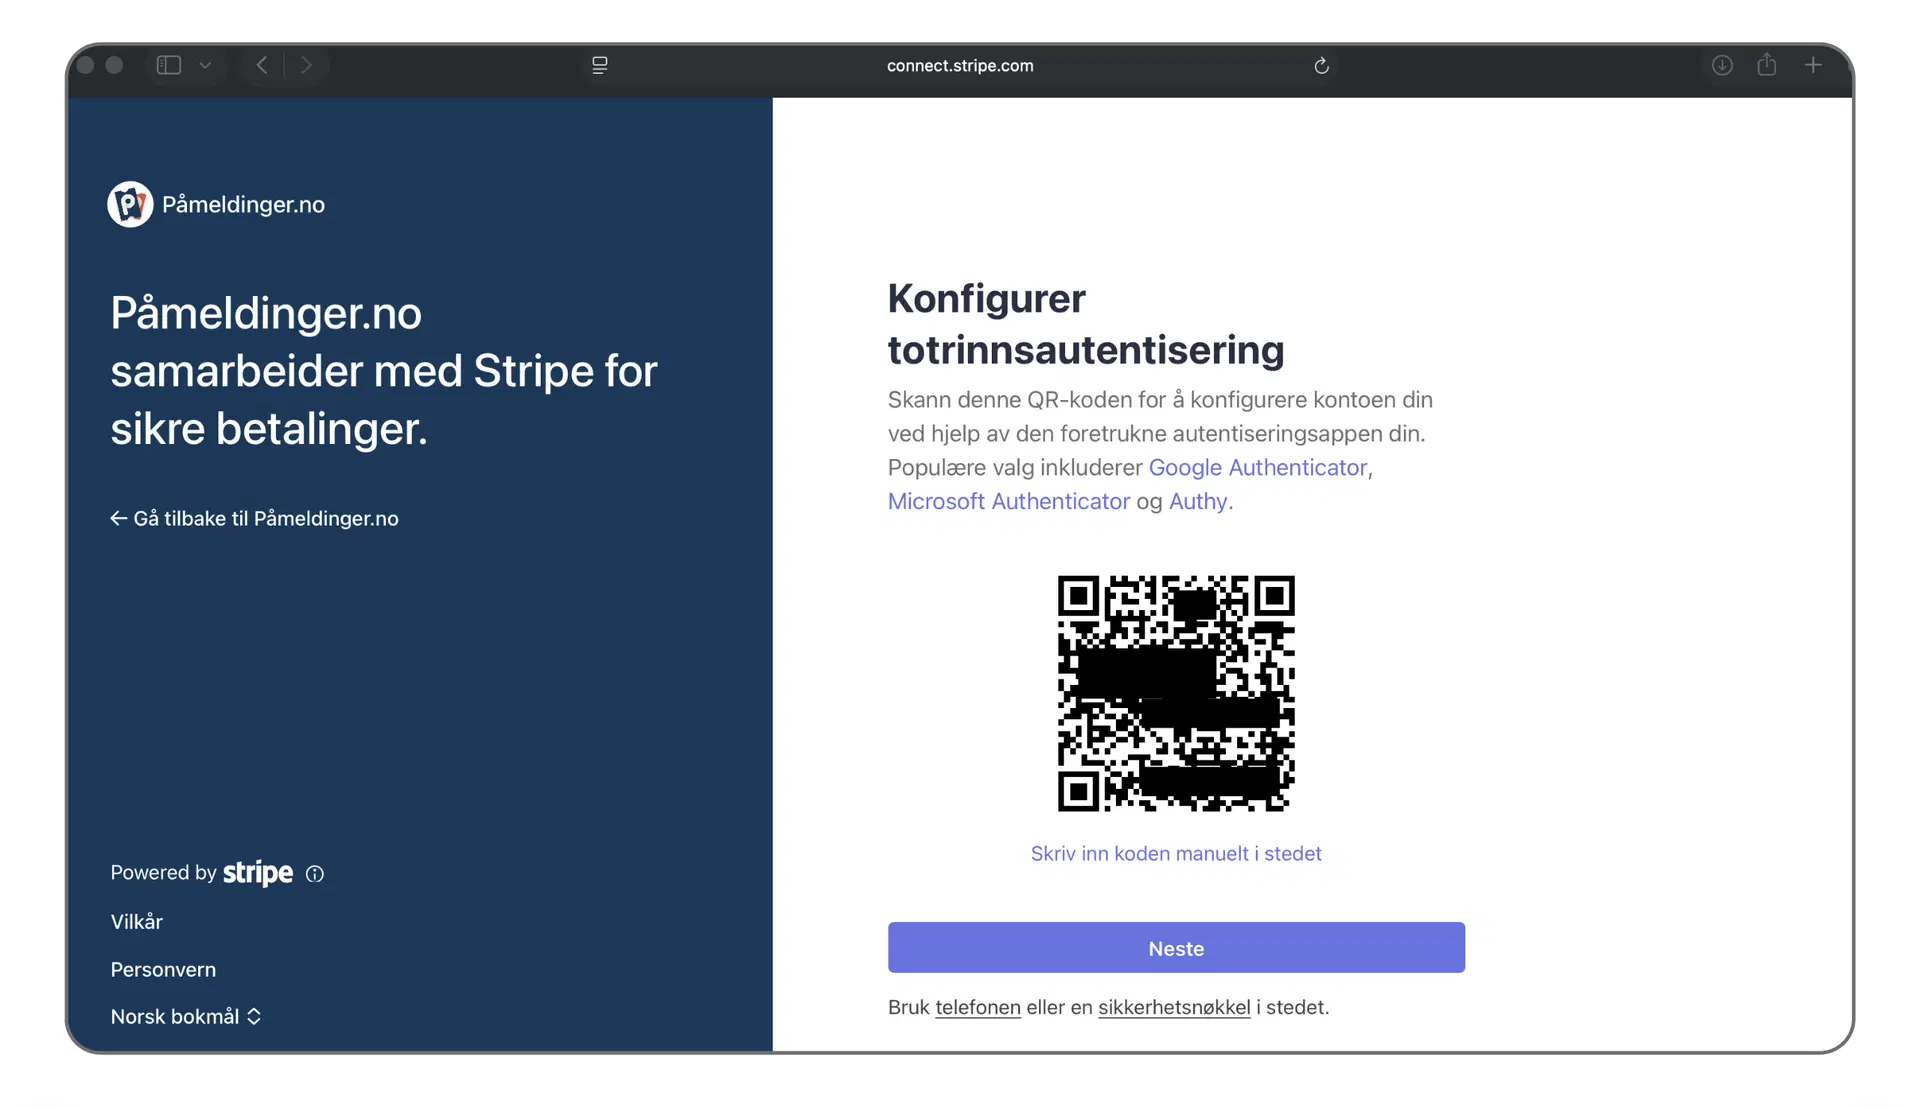Click Gå tilbake til Påmeldinger.no
This screenshot has height=1108, width=1920.
pos(254,518)
